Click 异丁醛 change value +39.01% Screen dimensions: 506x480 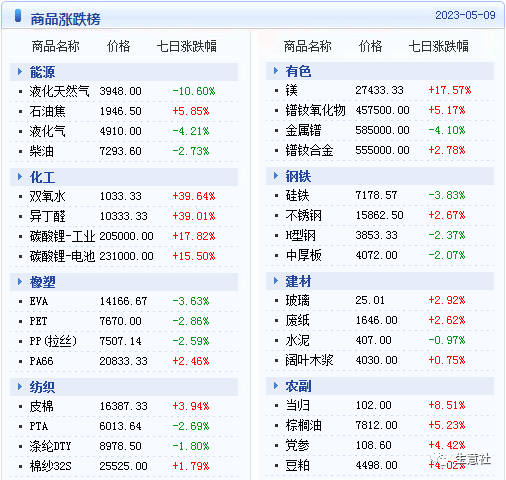[x=194, y=216]
